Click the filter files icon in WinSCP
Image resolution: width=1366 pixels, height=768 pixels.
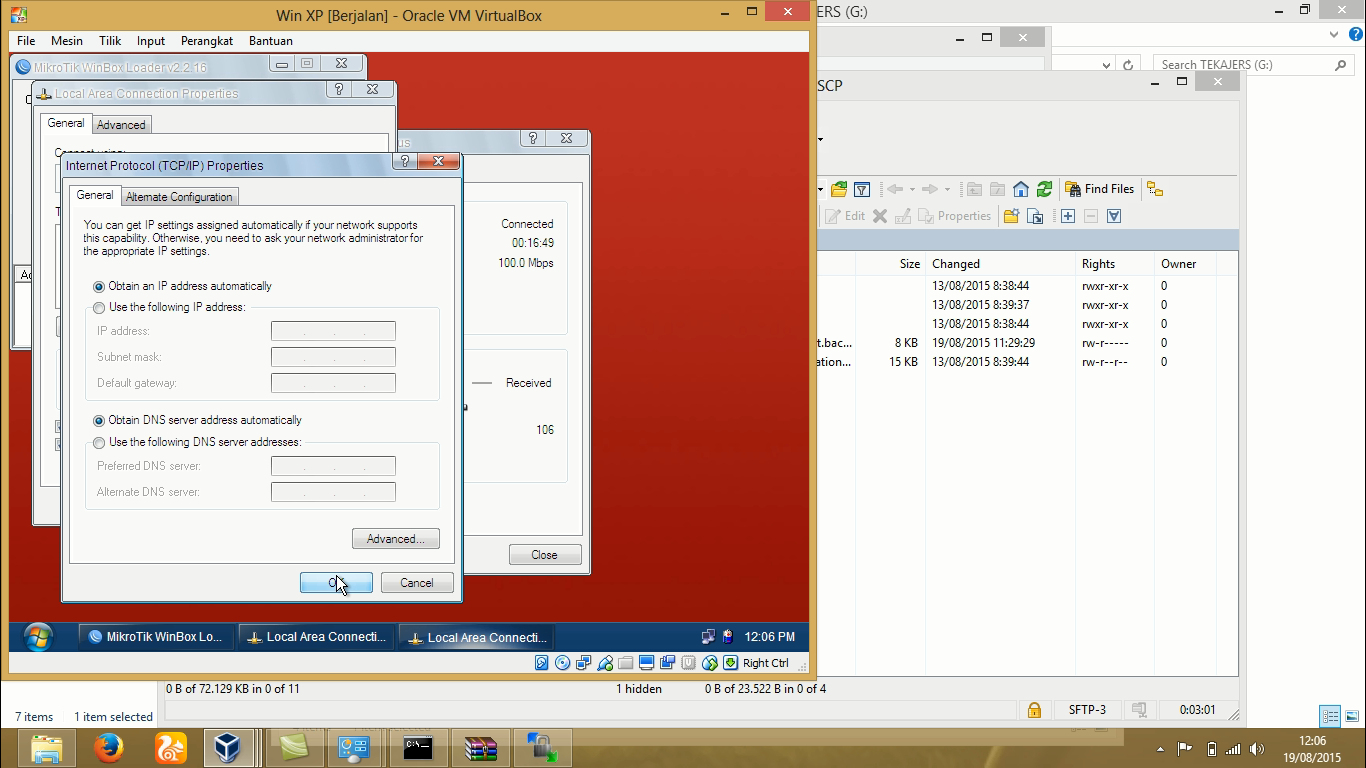[x=862, y=189]
